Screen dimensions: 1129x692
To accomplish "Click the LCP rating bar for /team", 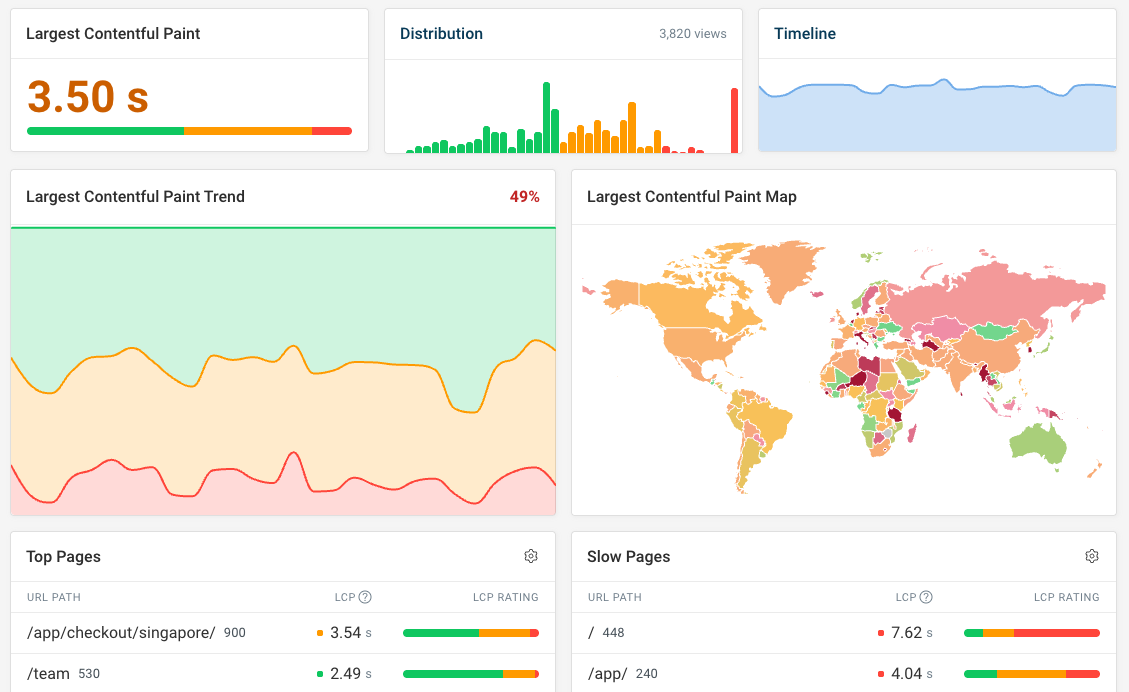I will (470, 674).
